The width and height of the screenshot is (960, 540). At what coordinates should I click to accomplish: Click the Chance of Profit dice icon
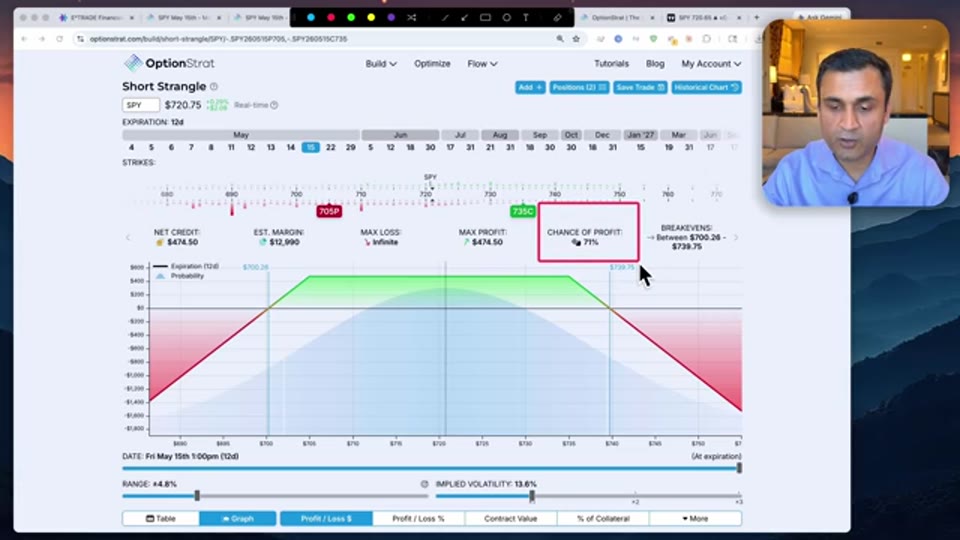tap(576, 242)
